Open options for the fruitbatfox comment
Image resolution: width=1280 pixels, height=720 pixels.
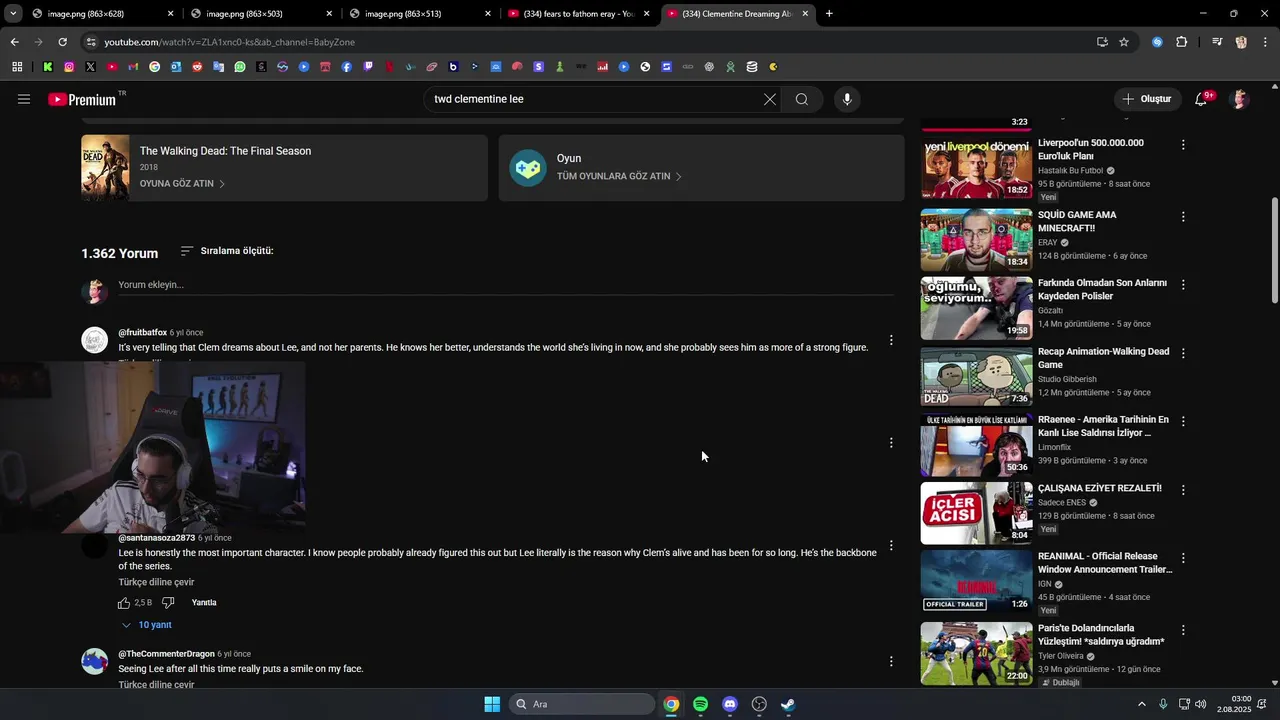[x=891, y=340]
